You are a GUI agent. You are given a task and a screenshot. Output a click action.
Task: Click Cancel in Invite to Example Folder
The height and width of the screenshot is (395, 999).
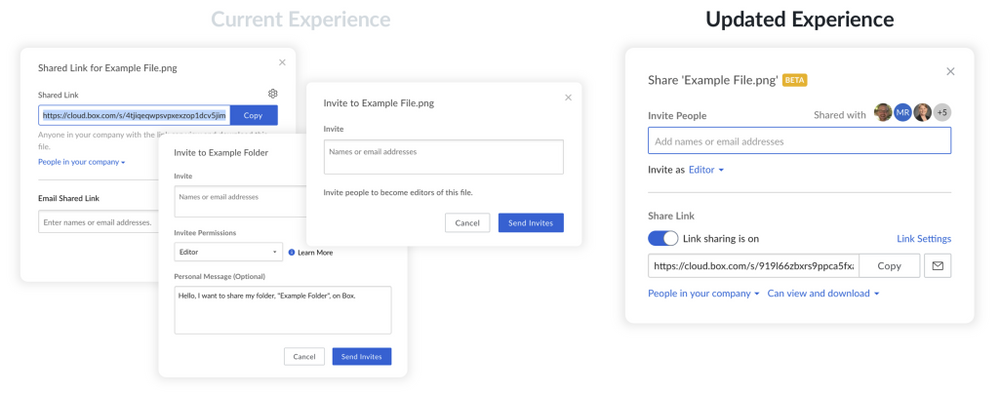[x=304, y=357]
